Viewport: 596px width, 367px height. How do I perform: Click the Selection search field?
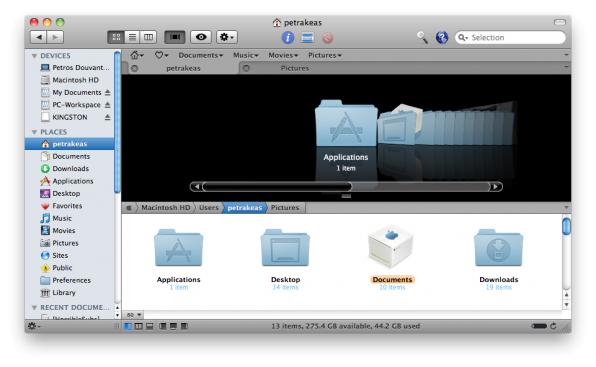(510, 37)
